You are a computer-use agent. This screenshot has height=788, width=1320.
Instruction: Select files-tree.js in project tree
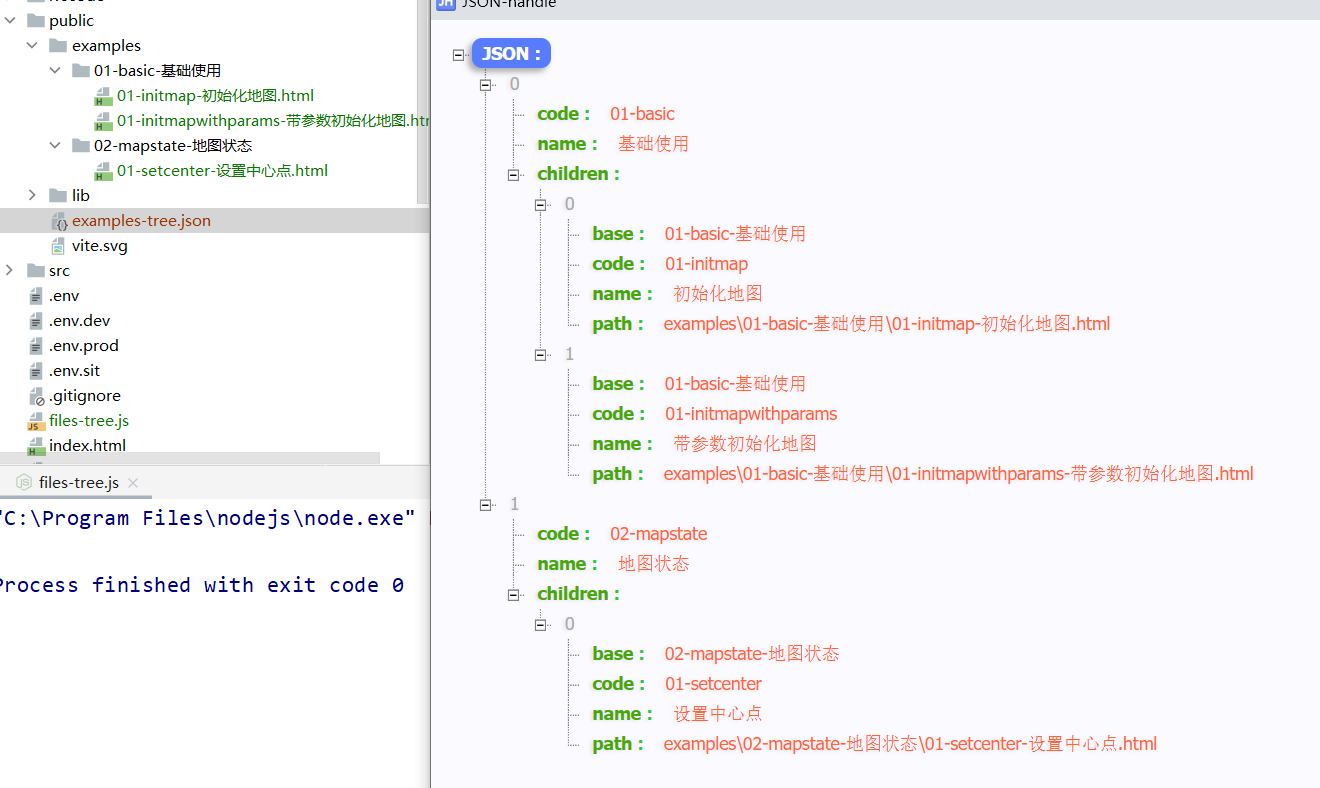coord(89,420)
